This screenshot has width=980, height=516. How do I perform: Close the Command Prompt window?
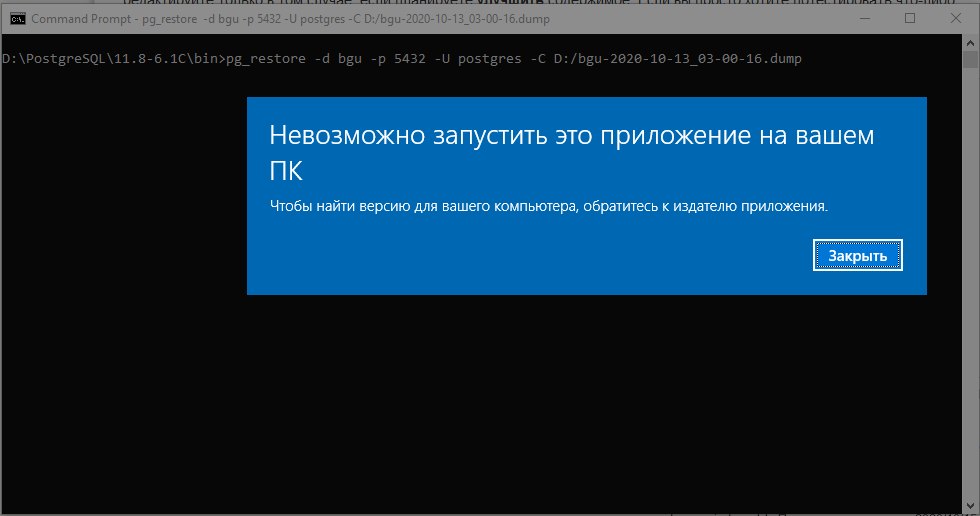click(956, 18)
